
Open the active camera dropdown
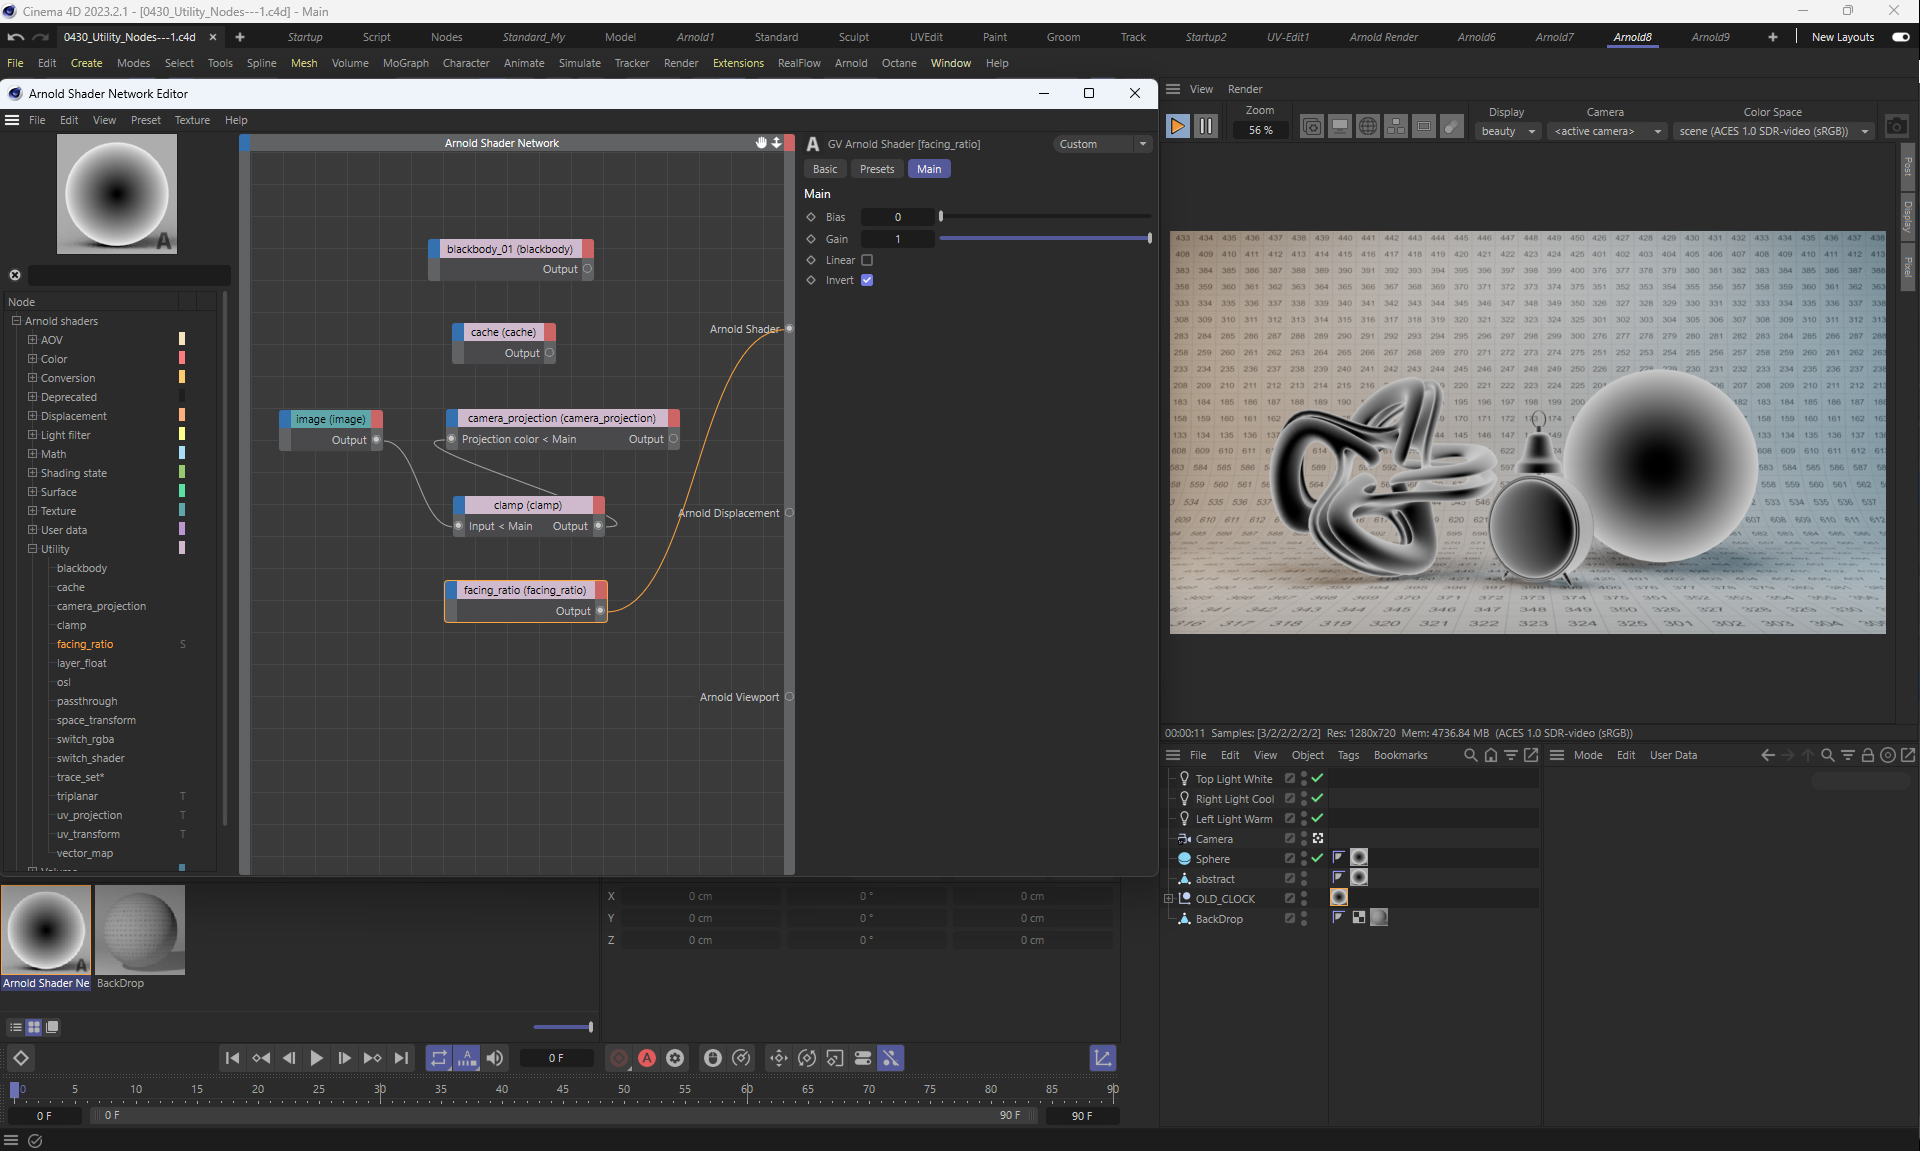pyautogui.click(x=1607, y=131)
